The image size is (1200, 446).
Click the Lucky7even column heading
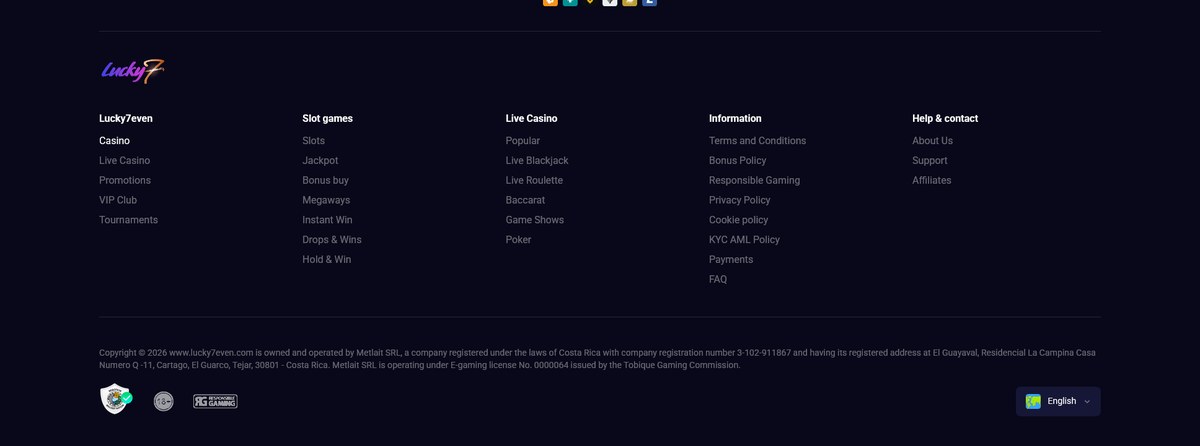click(x=126, y=118)
